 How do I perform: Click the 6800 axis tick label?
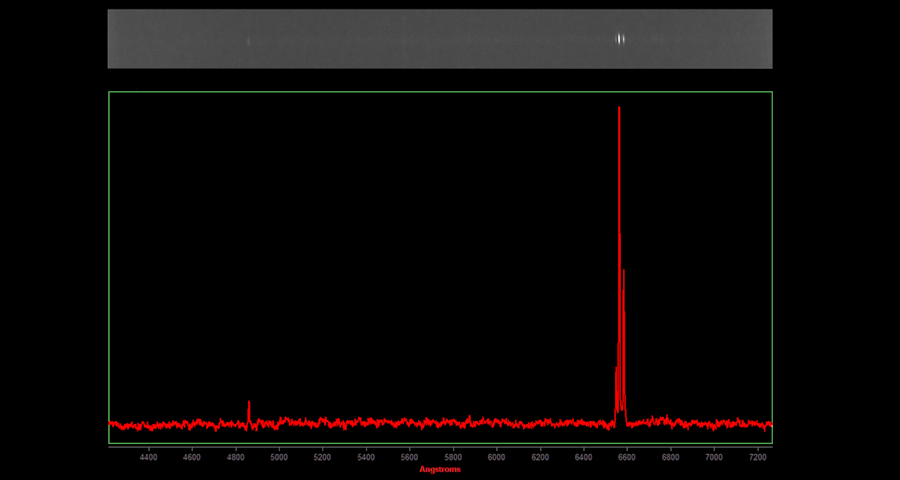[670, 457]
